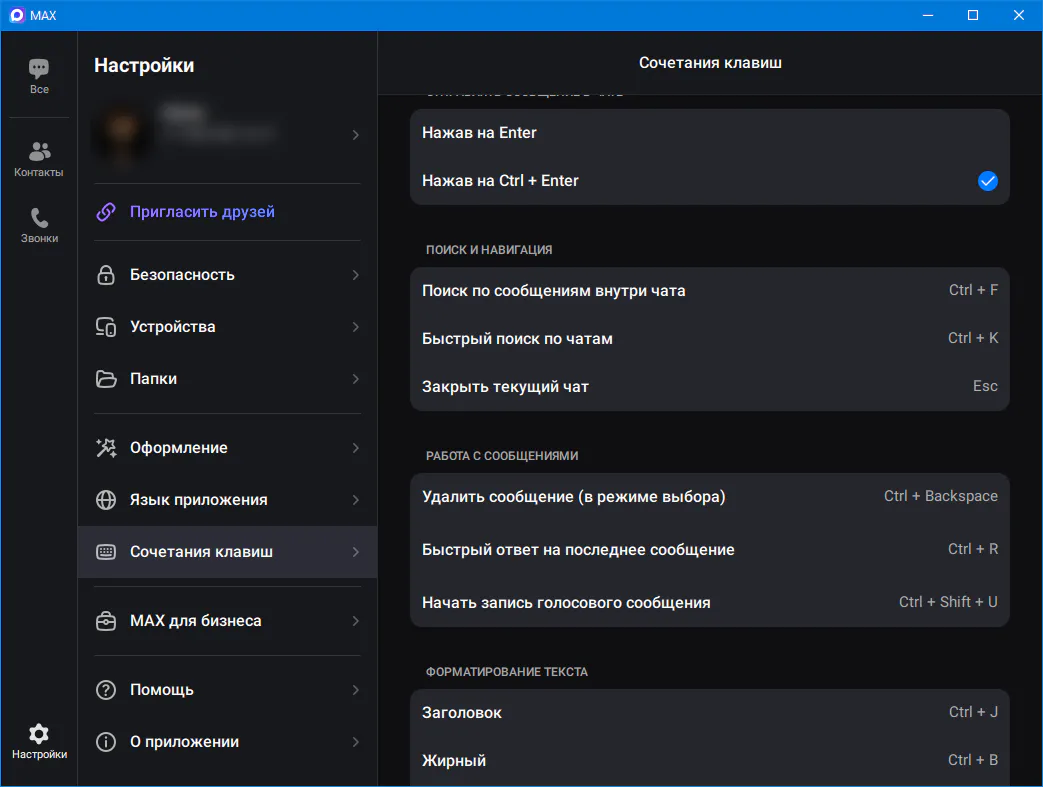The width and height of the screenshot is (1043, 787).
Task: Click the Заголовок shortcut row
Action: point(710,712)
